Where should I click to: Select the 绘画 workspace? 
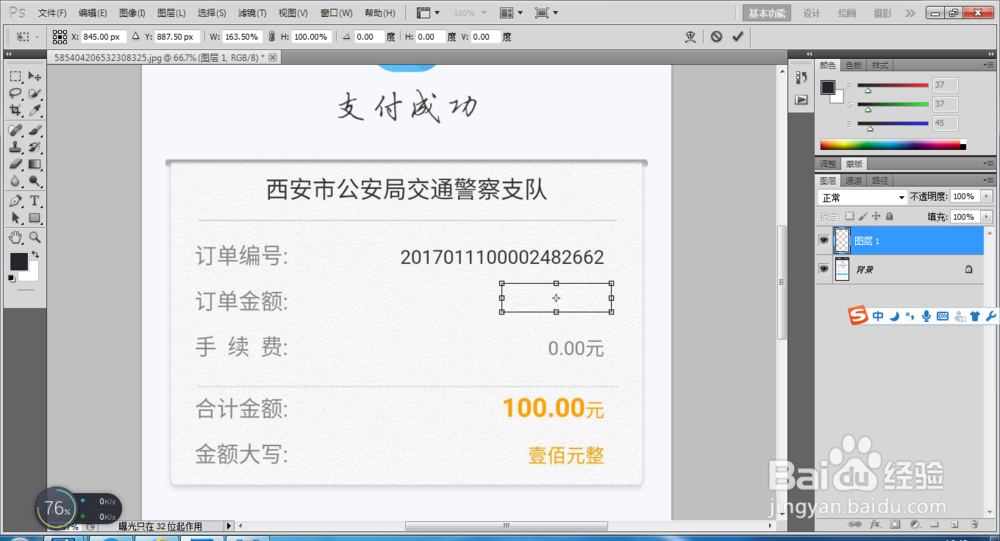[847, 13]
